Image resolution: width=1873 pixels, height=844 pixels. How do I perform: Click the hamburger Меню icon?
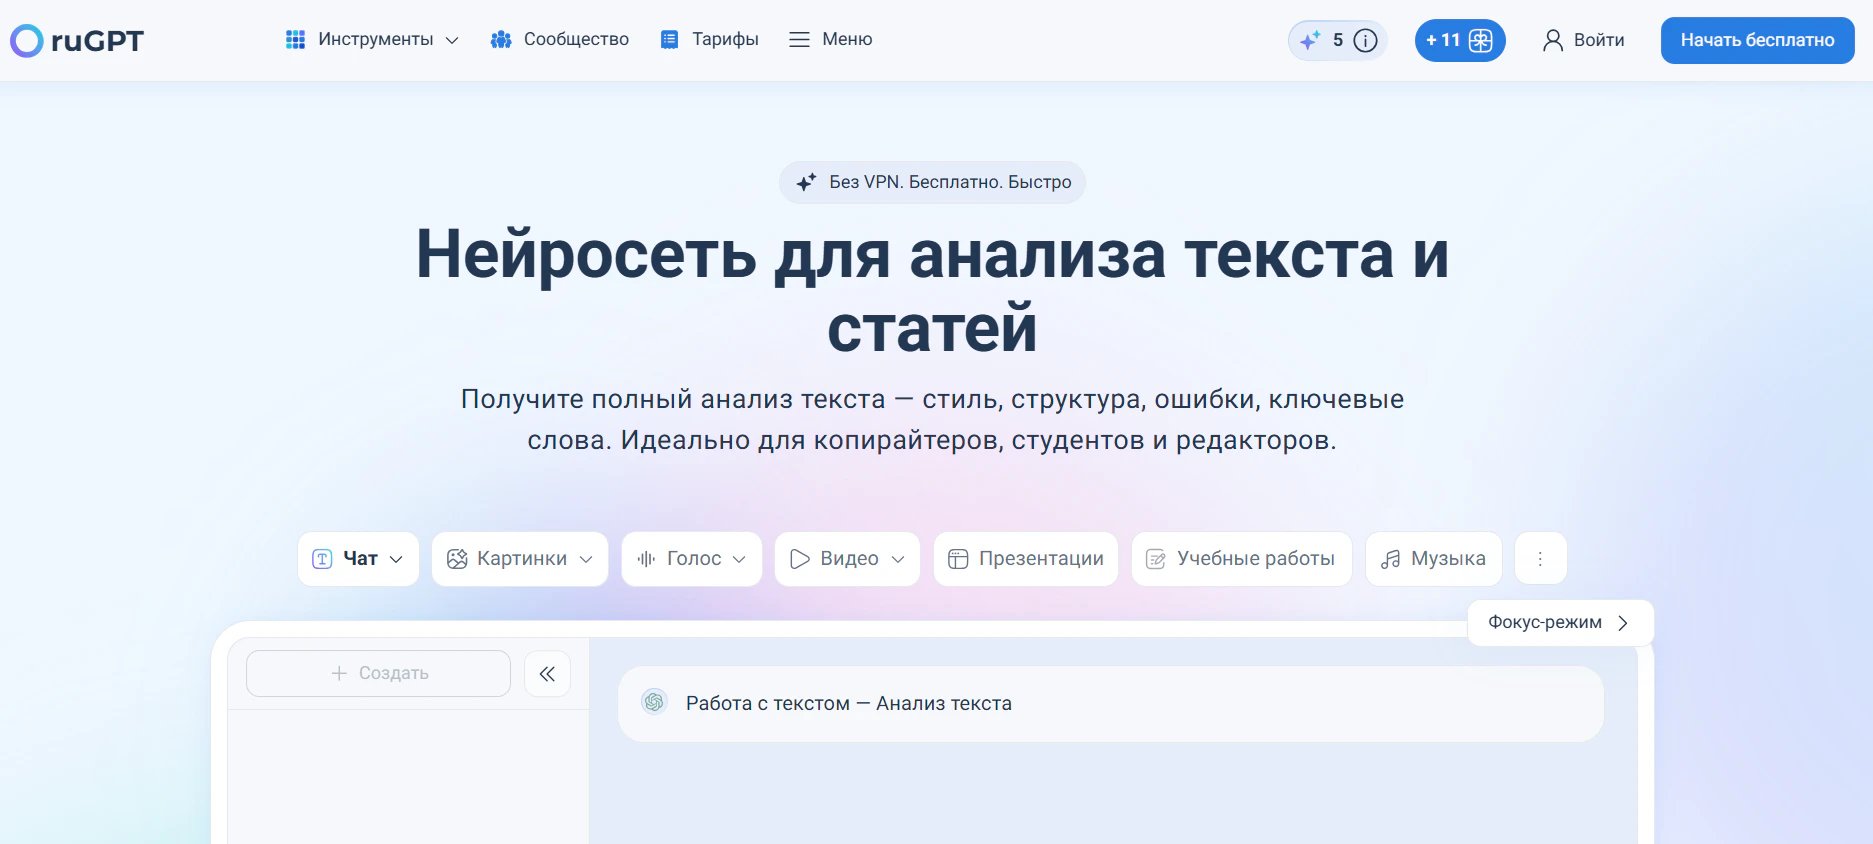coord(799,40)
